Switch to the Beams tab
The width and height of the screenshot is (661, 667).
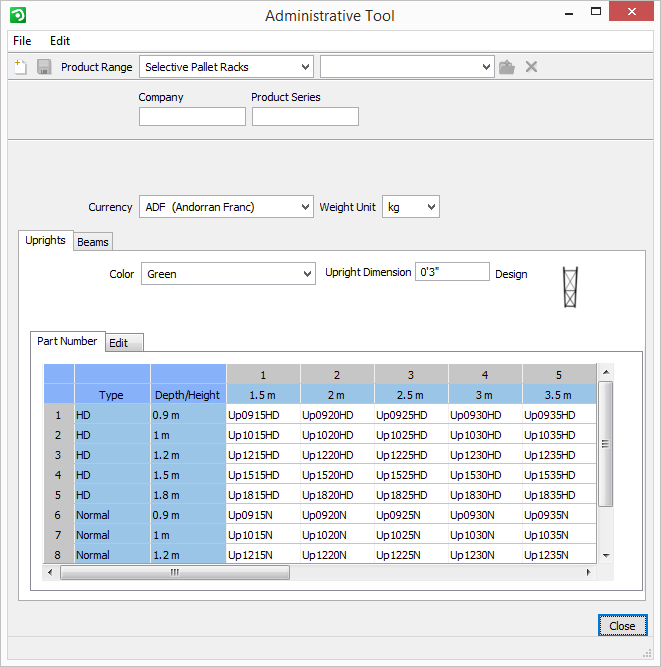[93, 242]
